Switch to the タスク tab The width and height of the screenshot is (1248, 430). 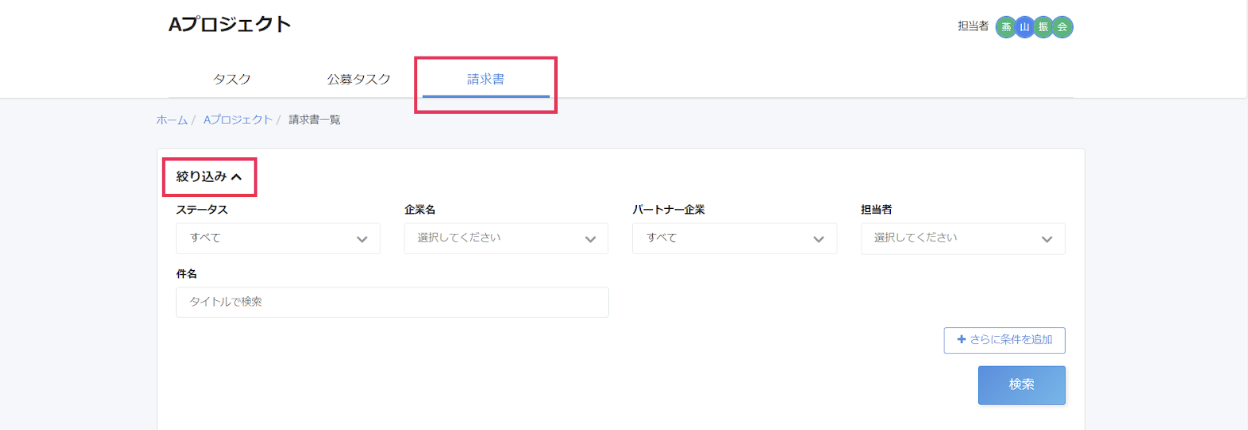pyautogui.click(x=232, y=79)
